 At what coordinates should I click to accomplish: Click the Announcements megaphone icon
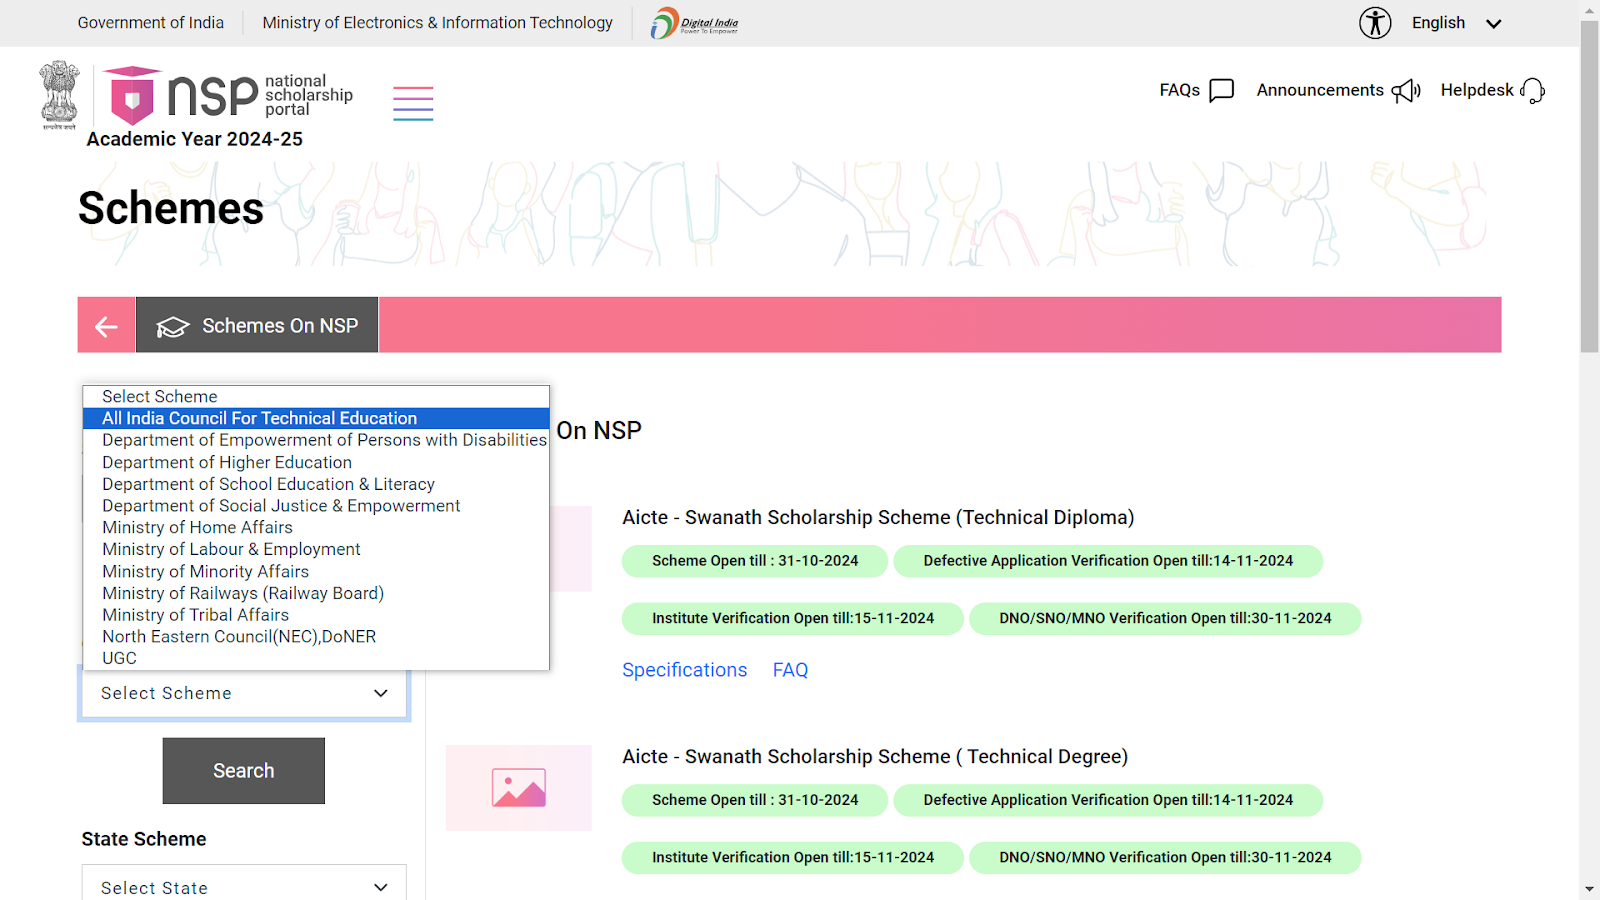click(1406, 91)
